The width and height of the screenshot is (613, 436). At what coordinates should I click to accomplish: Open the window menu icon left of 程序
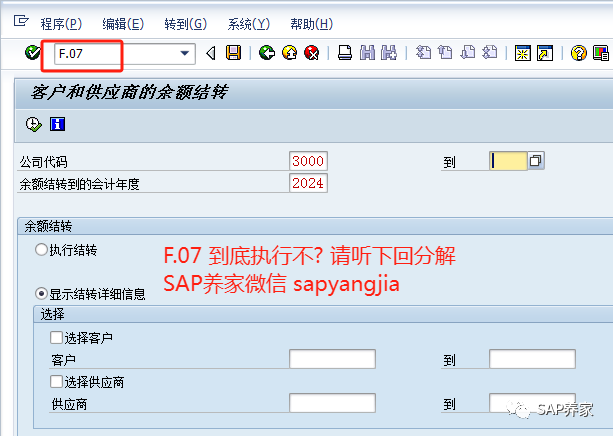(21, 20)
